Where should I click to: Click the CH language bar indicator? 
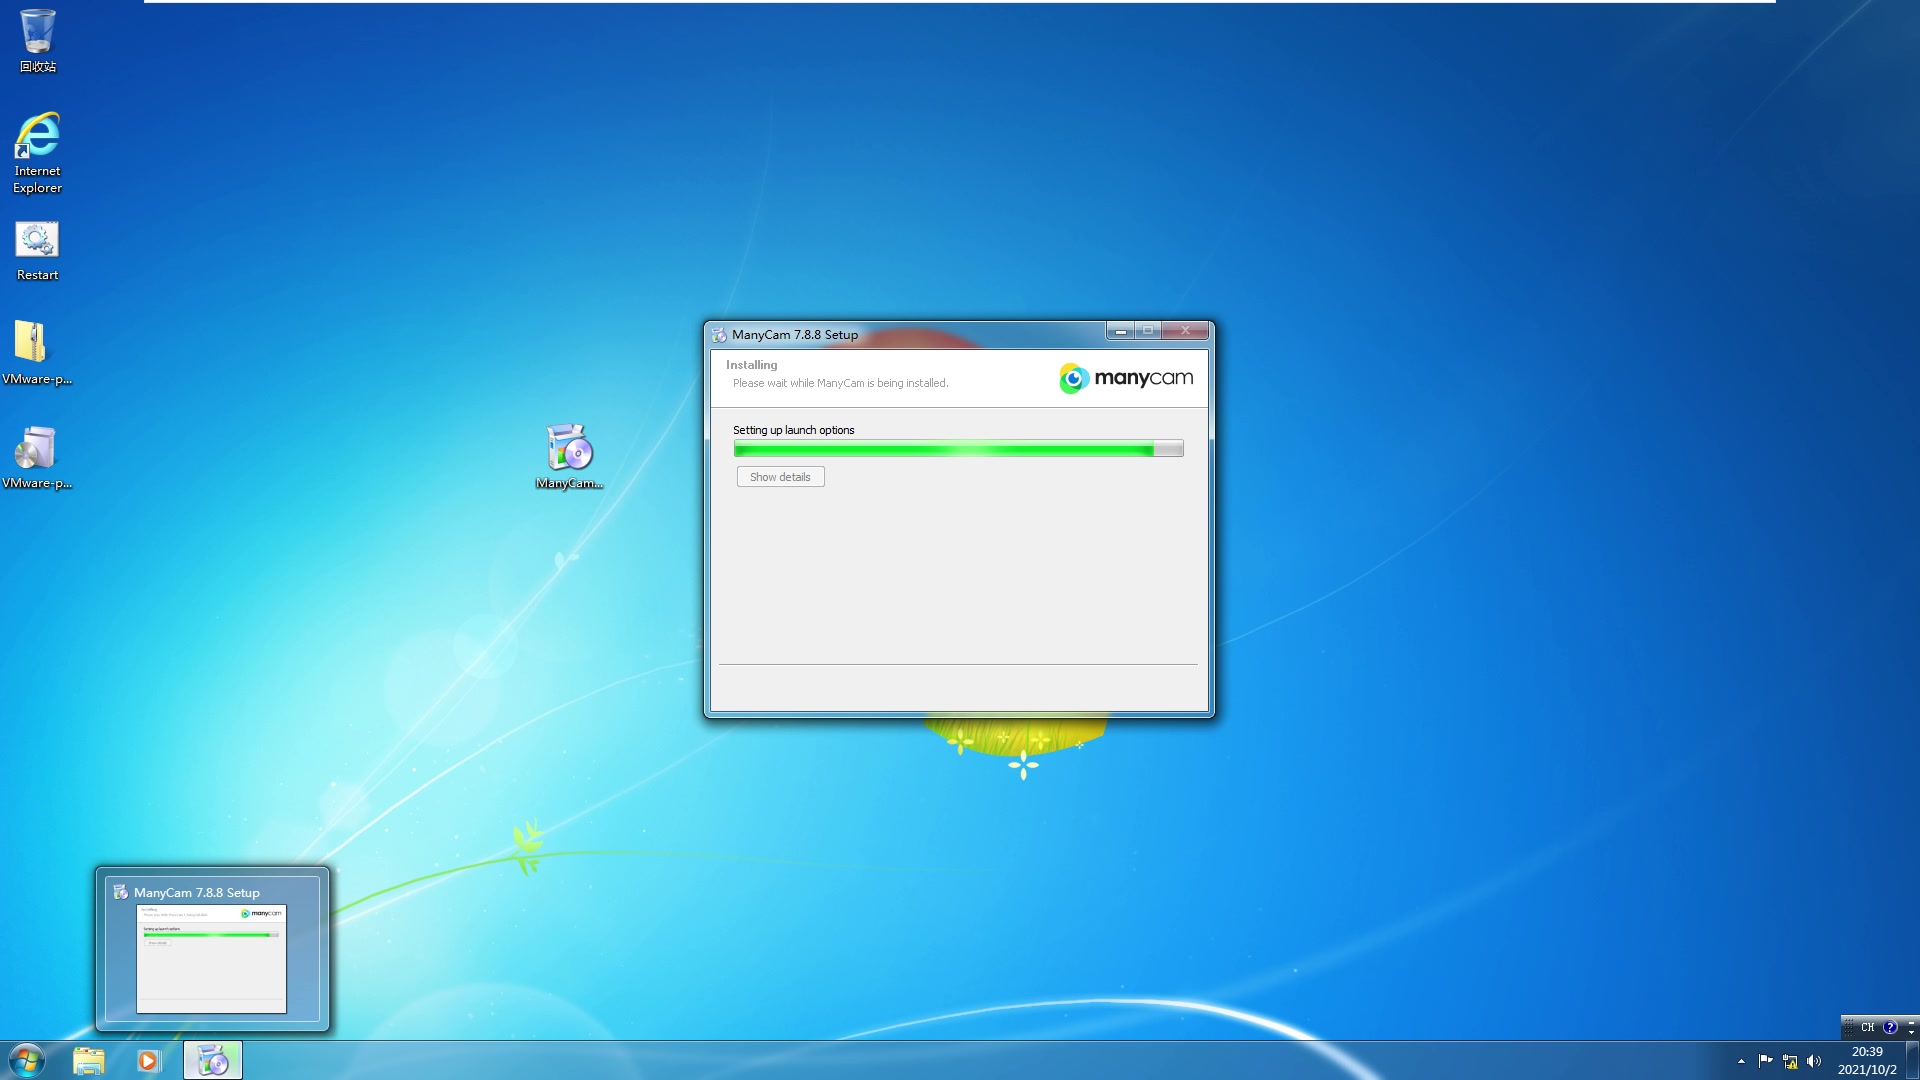pos(1867,1027)
